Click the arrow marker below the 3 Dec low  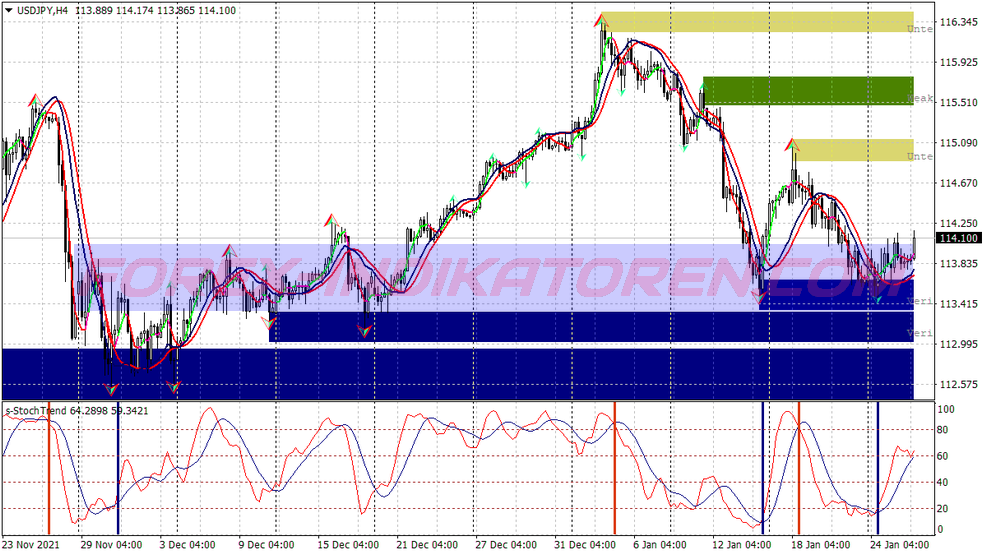(173, 387)
